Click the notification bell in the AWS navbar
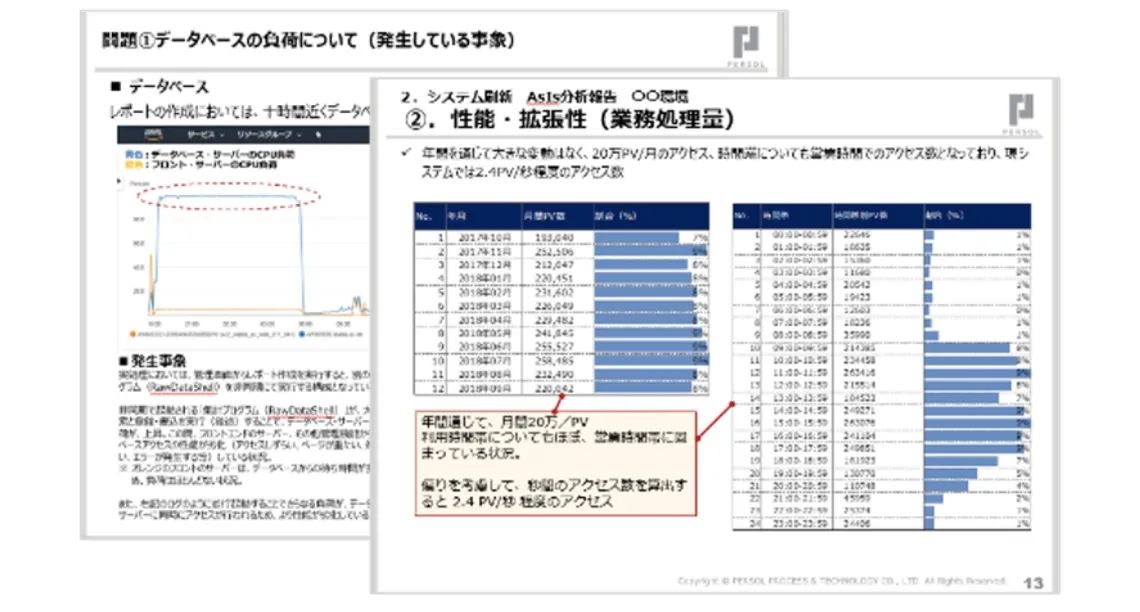Viewport: 1140px width, 612px height. (318, 134)
